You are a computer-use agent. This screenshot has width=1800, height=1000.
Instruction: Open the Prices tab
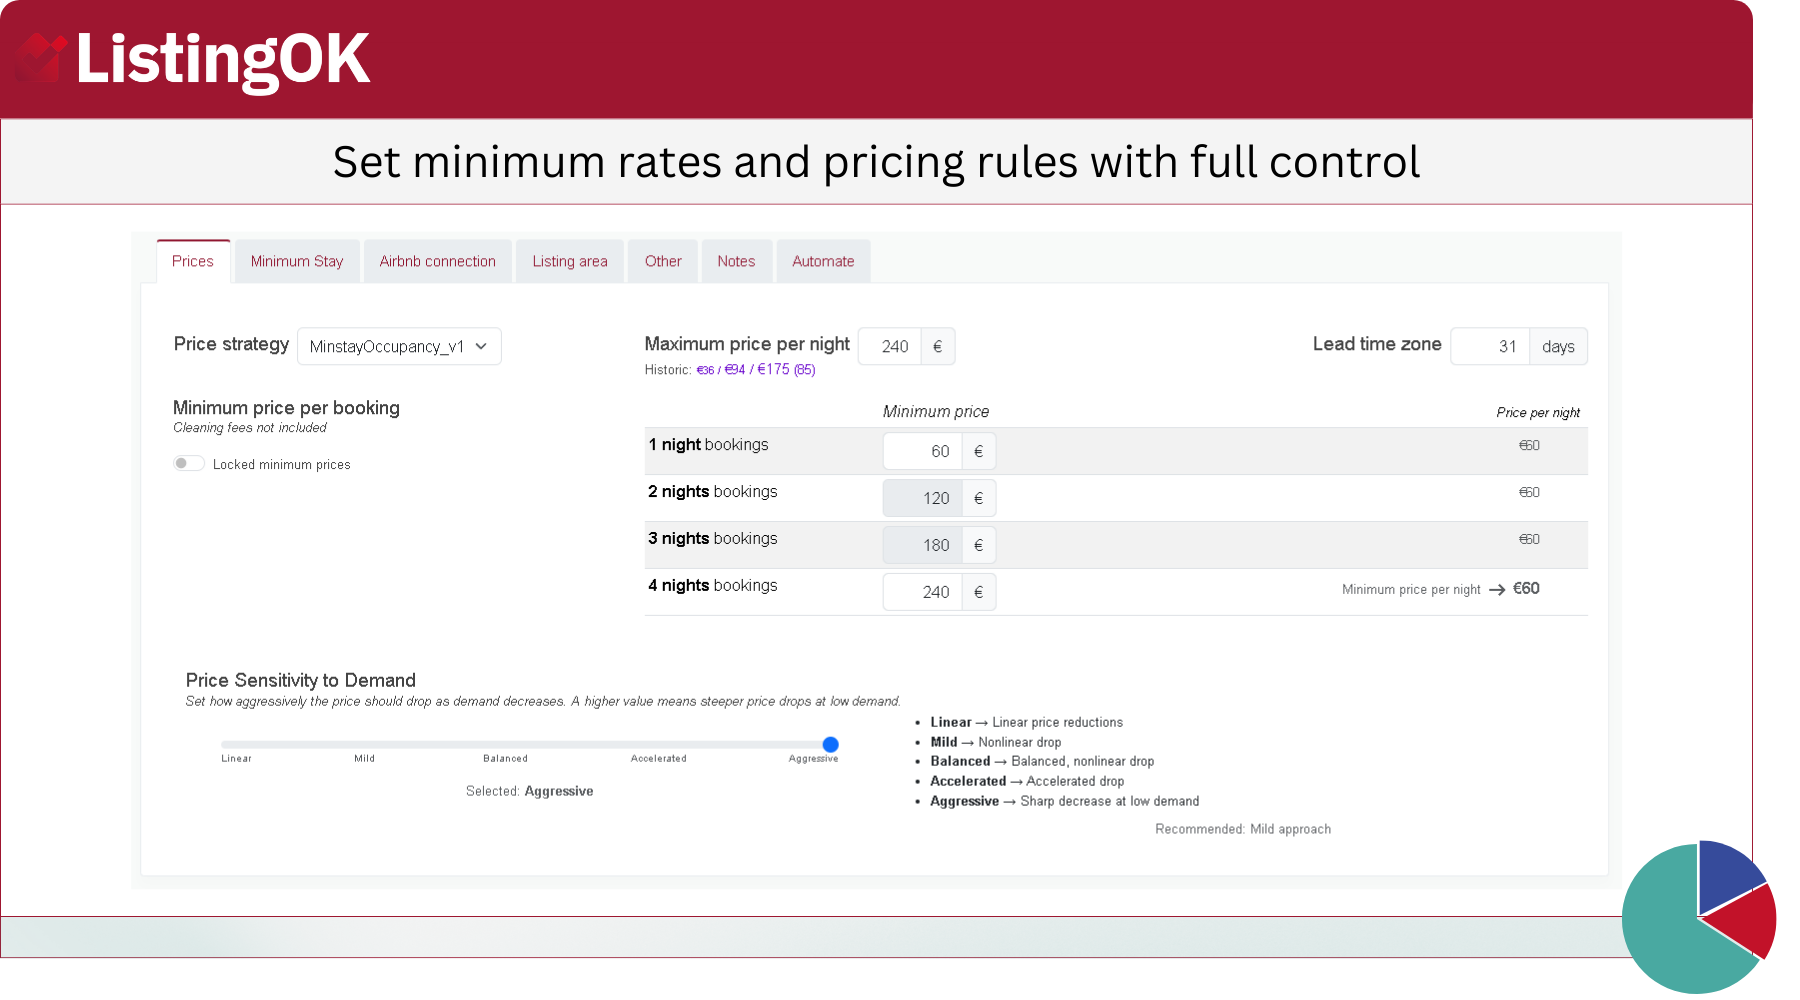tap(193, 261)
